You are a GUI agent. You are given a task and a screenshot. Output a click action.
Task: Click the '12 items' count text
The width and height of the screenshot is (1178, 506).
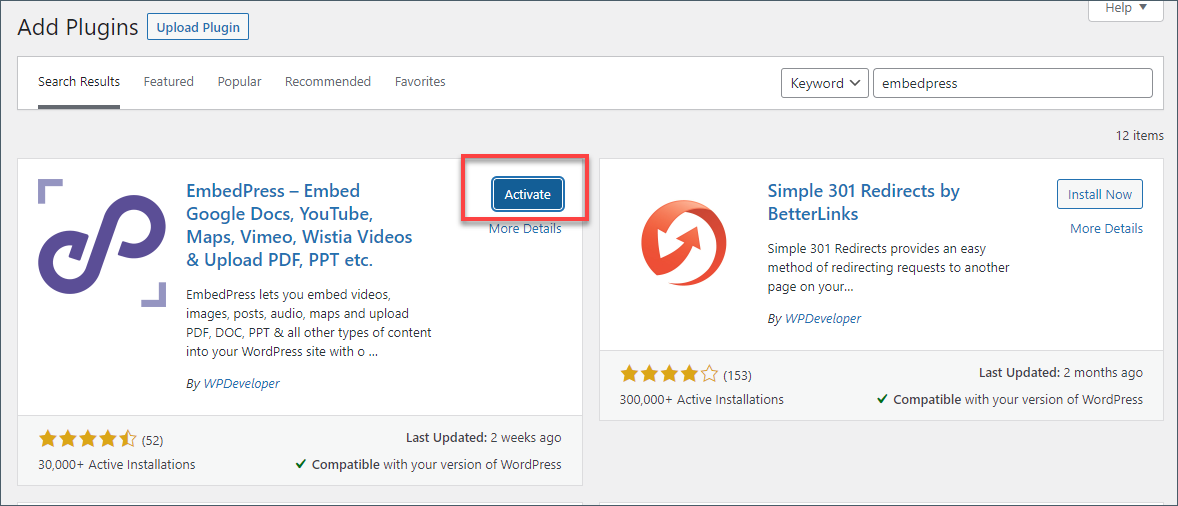1139,136
